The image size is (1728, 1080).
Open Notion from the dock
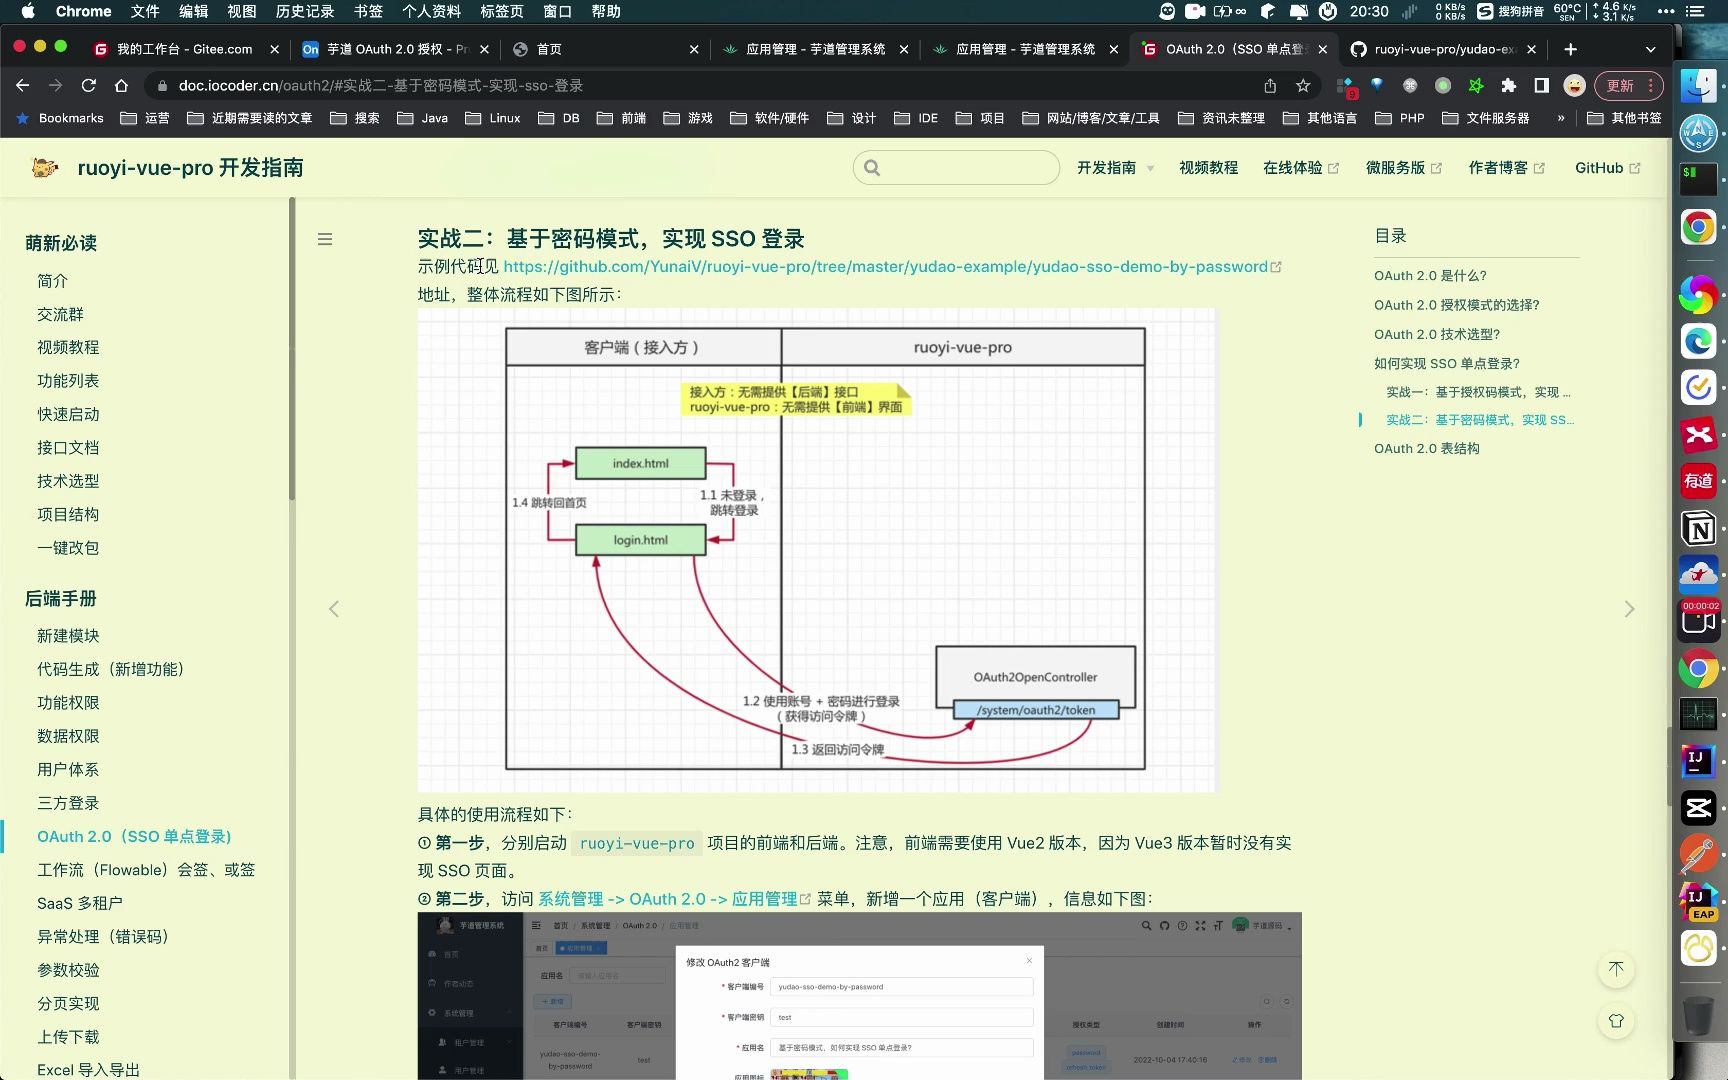(x=1698, y=528)
